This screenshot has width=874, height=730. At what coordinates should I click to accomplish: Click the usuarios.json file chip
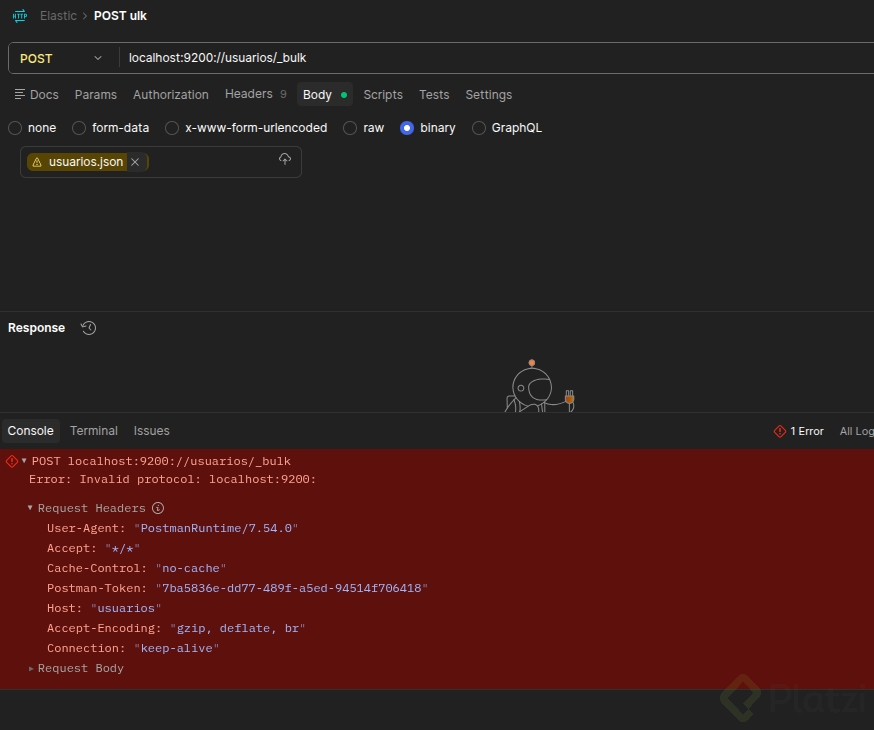pyautogui.click(x=86, y=162)
